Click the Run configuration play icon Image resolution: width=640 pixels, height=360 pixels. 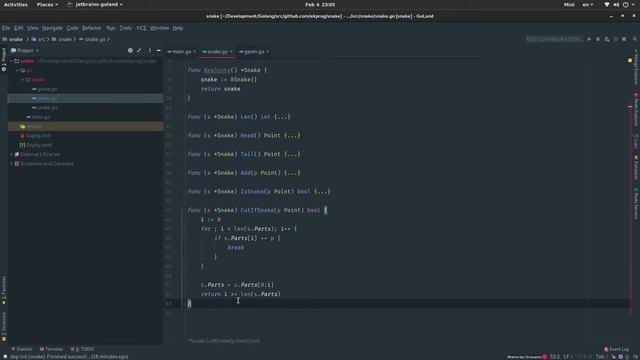coord(589,39)
